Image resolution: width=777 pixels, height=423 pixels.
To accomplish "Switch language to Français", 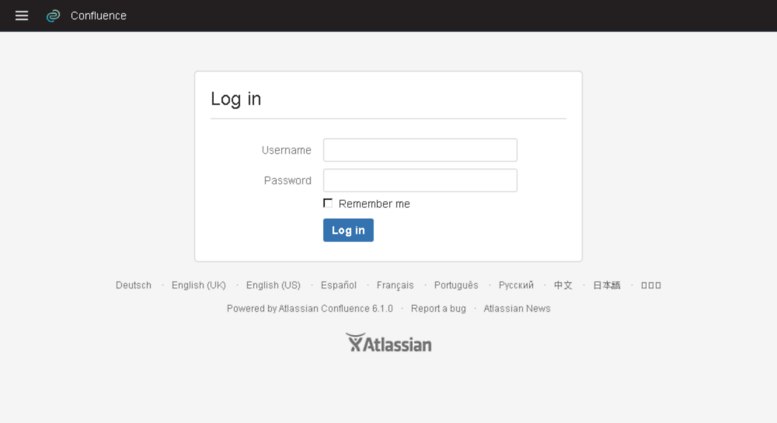I will pos(395,285).
